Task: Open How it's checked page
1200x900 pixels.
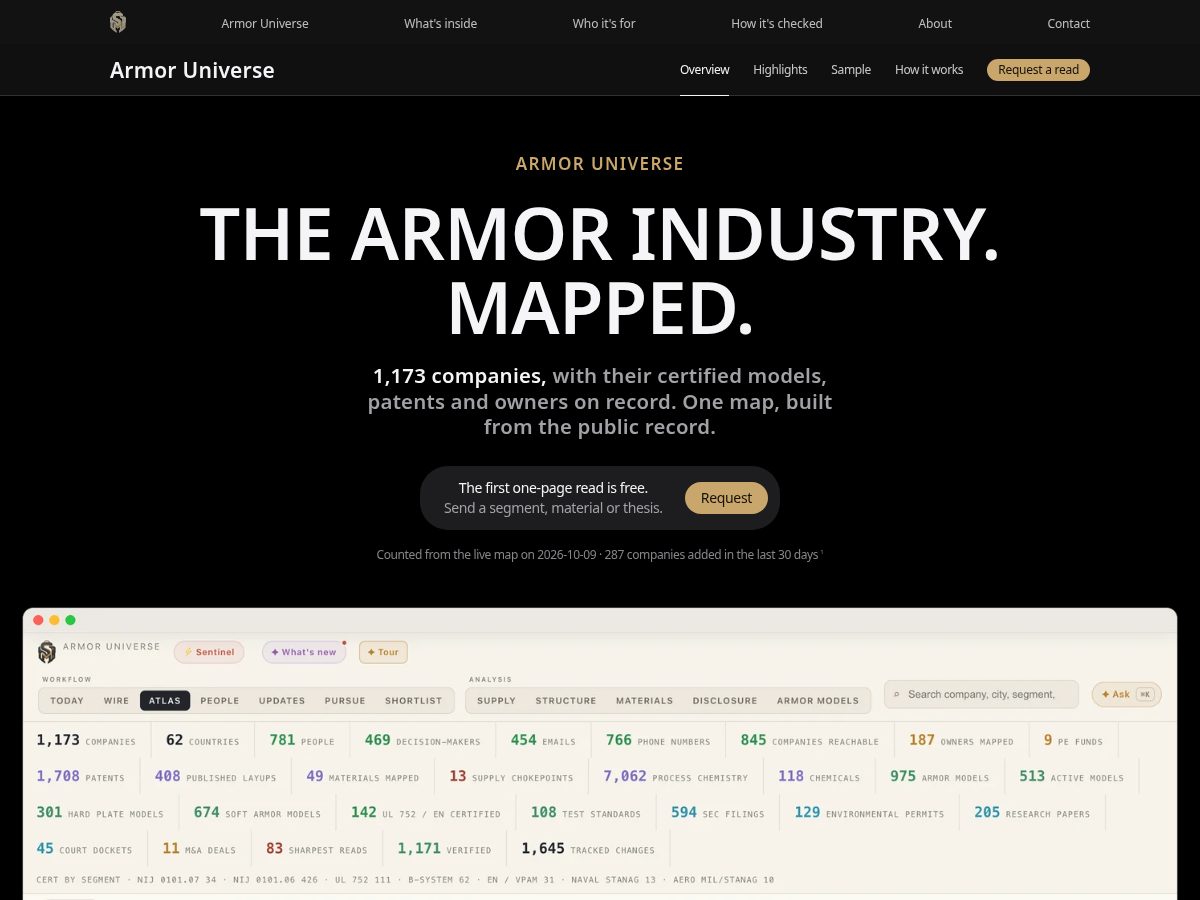Action: point(777,23)
